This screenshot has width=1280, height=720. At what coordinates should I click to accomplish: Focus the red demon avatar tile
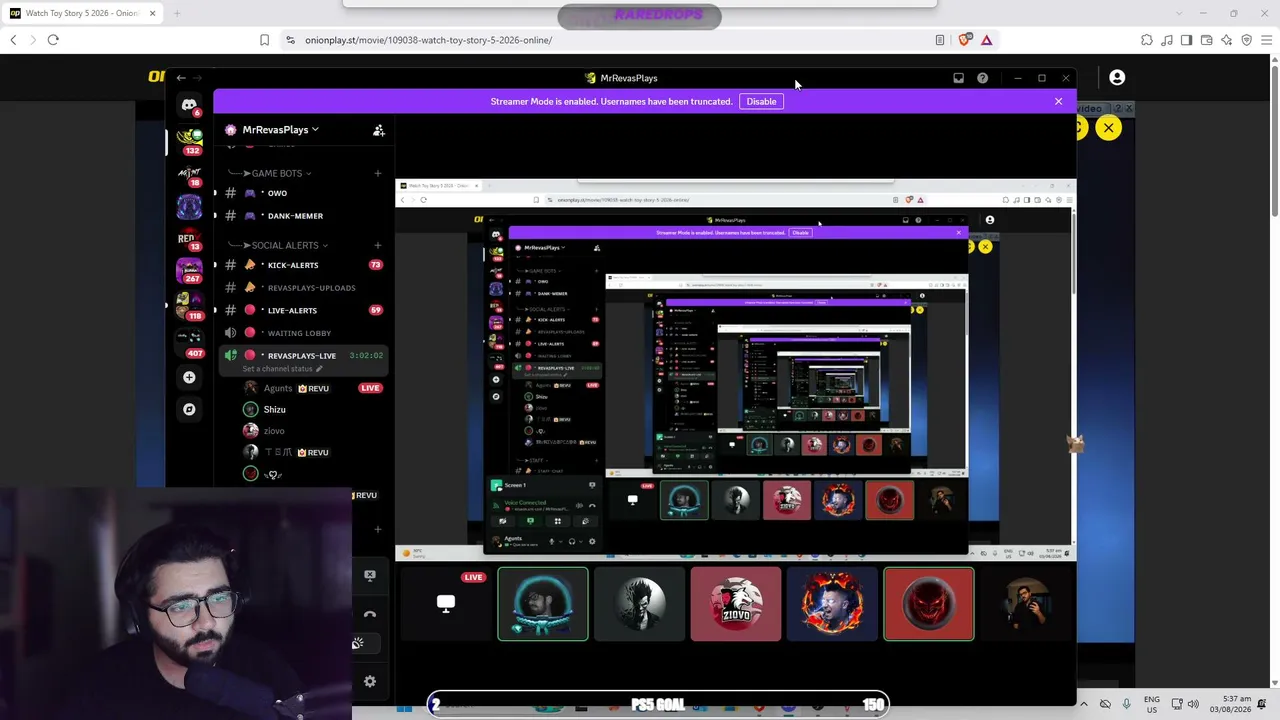pos(928,604)
